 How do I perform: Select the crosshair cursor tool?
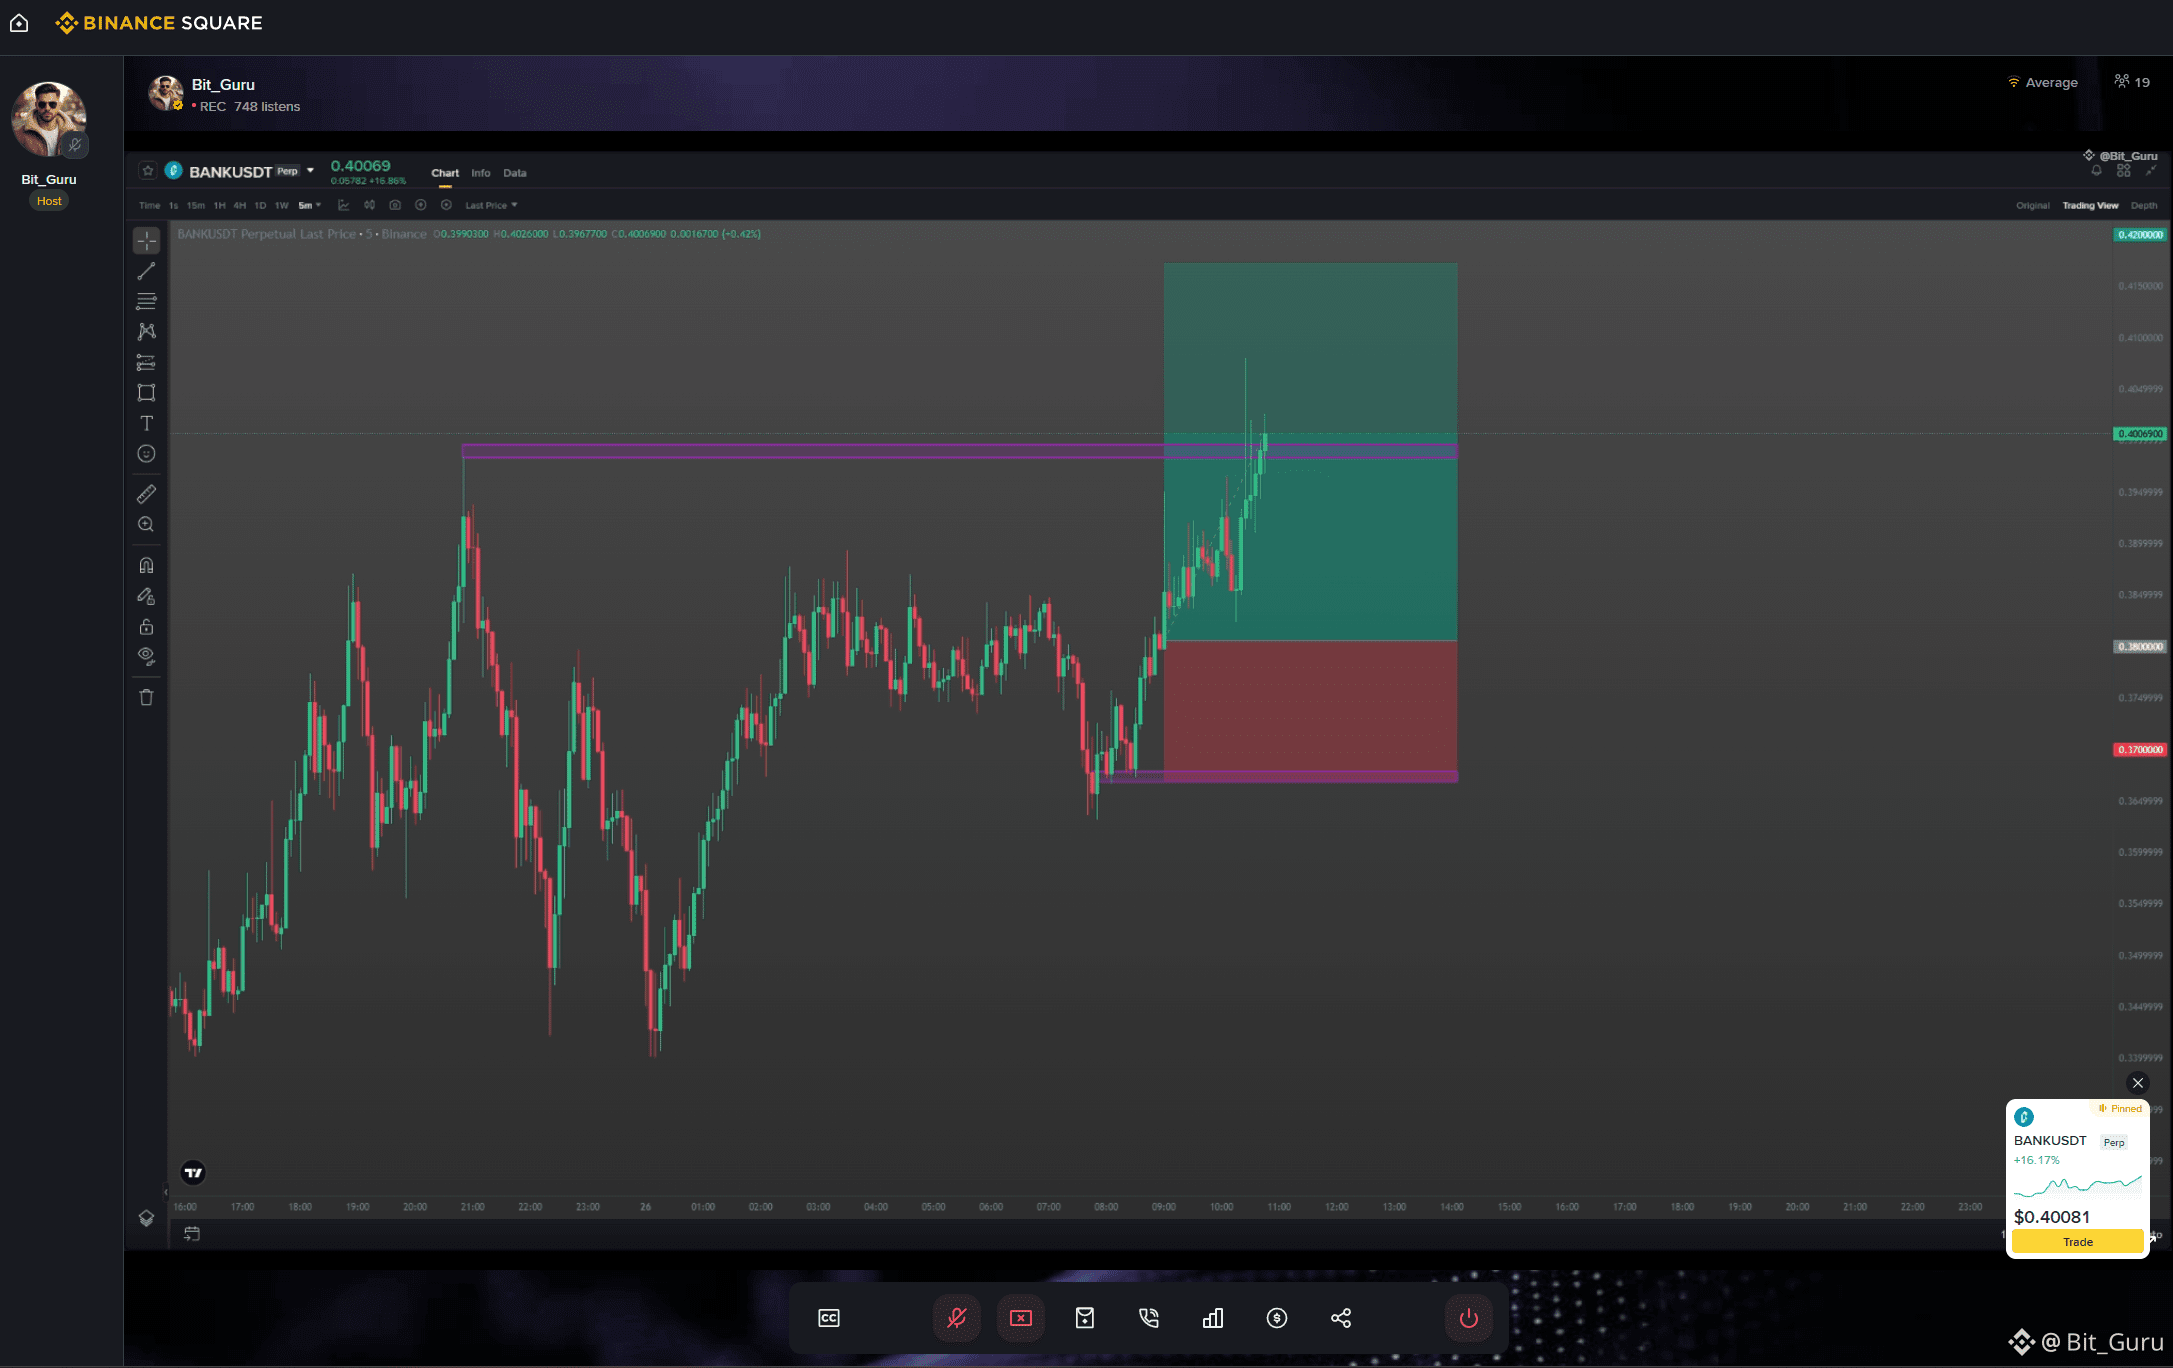click(x=146, y=241)
